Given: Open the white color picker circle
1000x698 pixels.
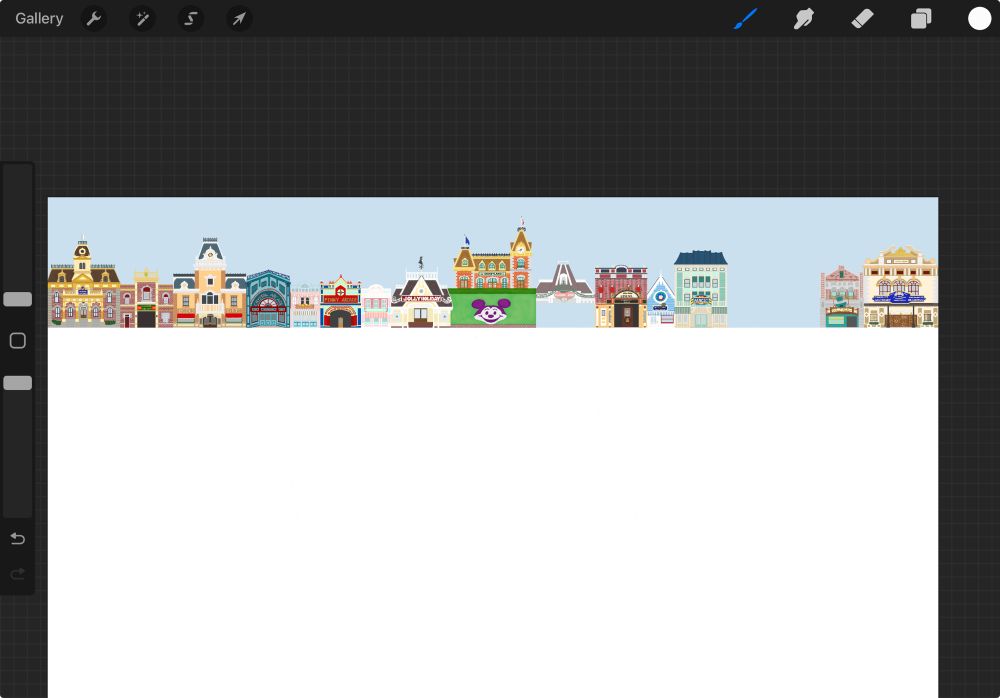Looking at the screenshot, I should pos(980,19).
